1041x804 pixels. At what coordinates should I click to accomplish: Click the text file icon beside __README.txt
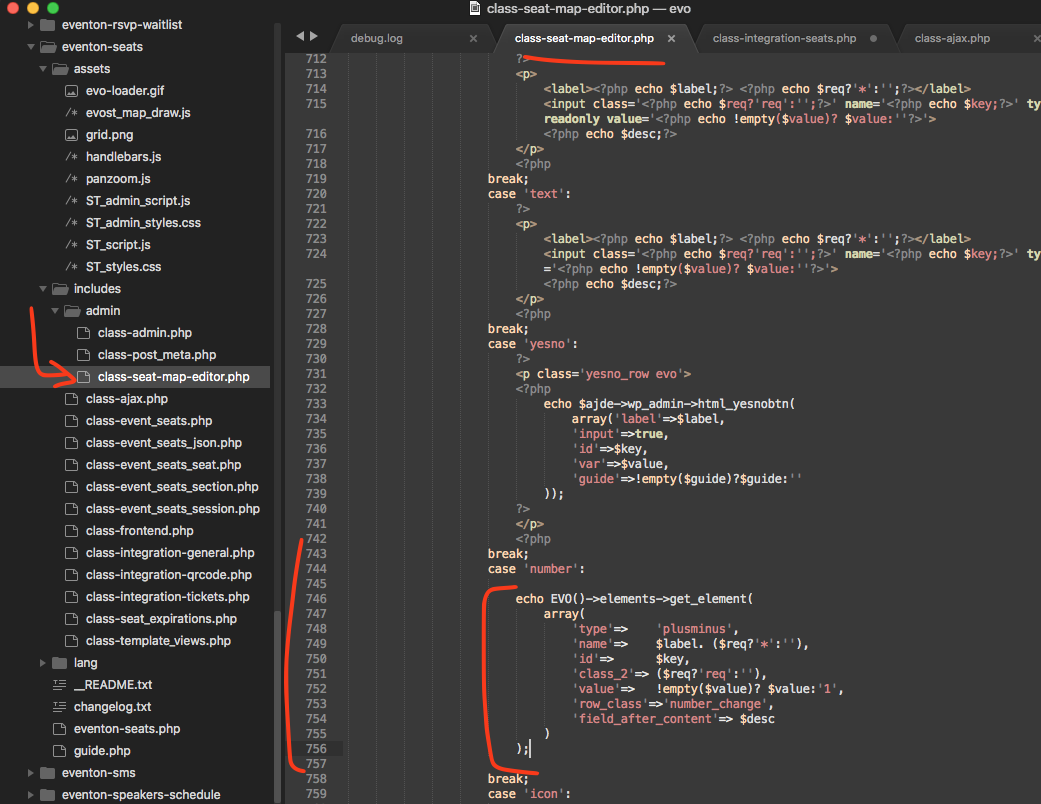point(59,685)
